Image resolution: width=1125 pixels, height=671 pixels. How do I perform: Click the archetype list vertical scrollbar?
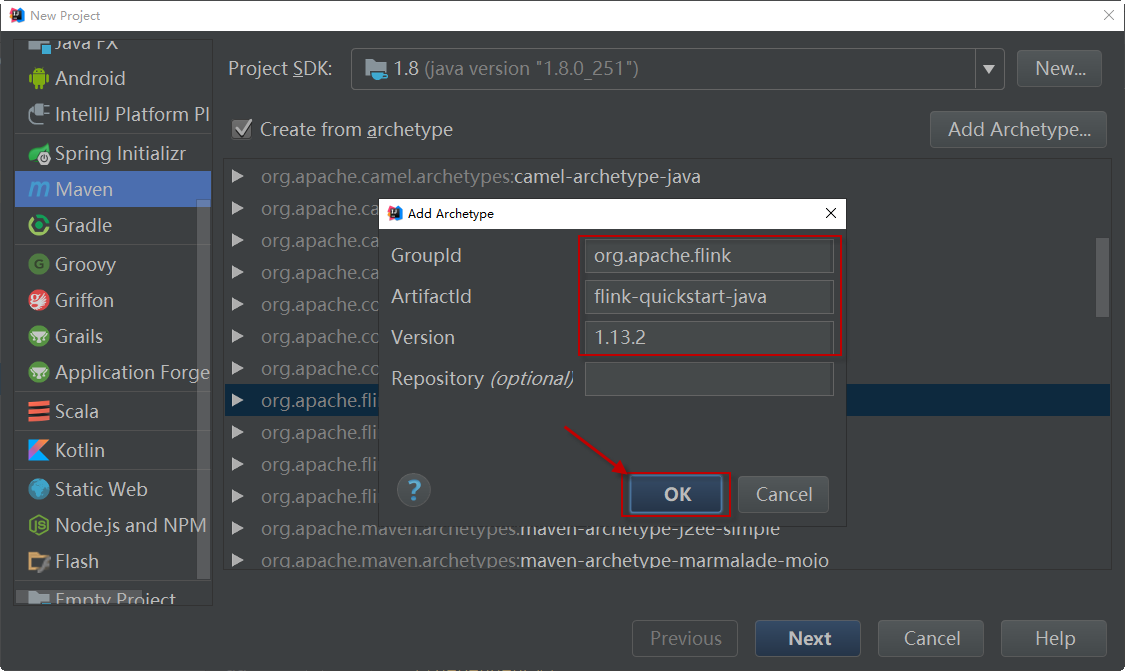[1102, 277]
